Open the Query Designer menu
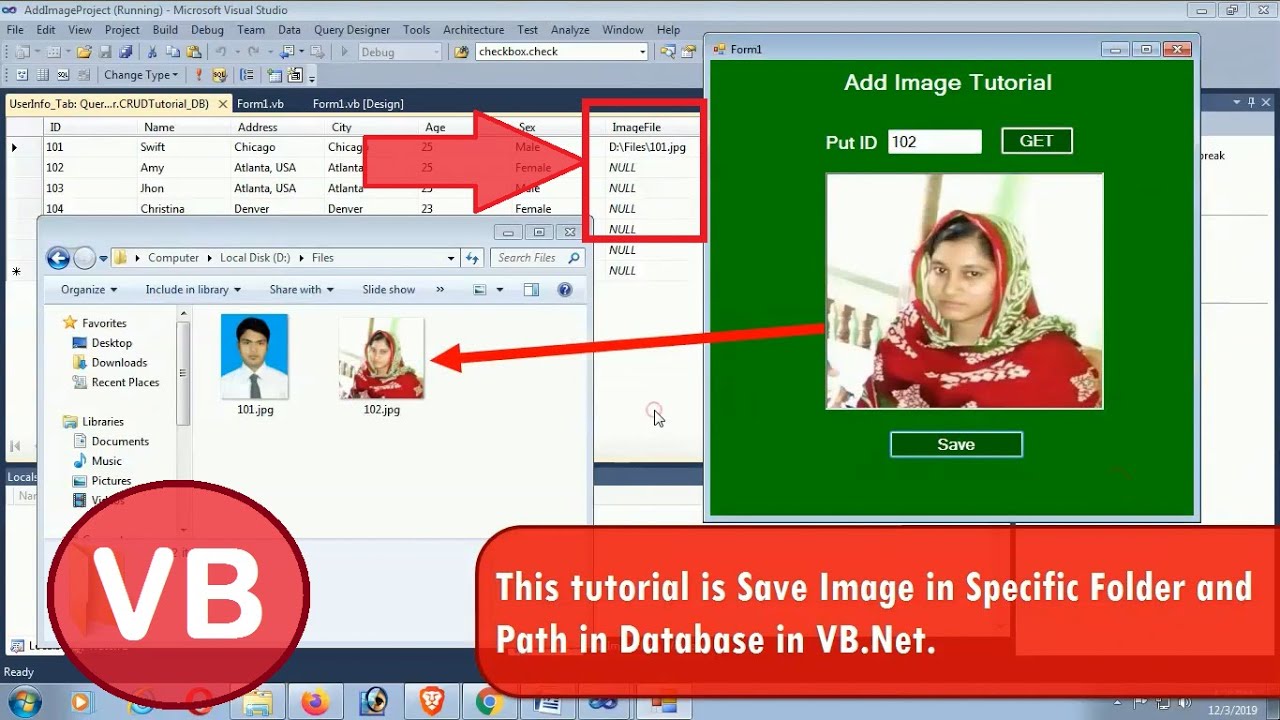The height and width of the screenshot is (720, 1280). [x=352, y=30]
